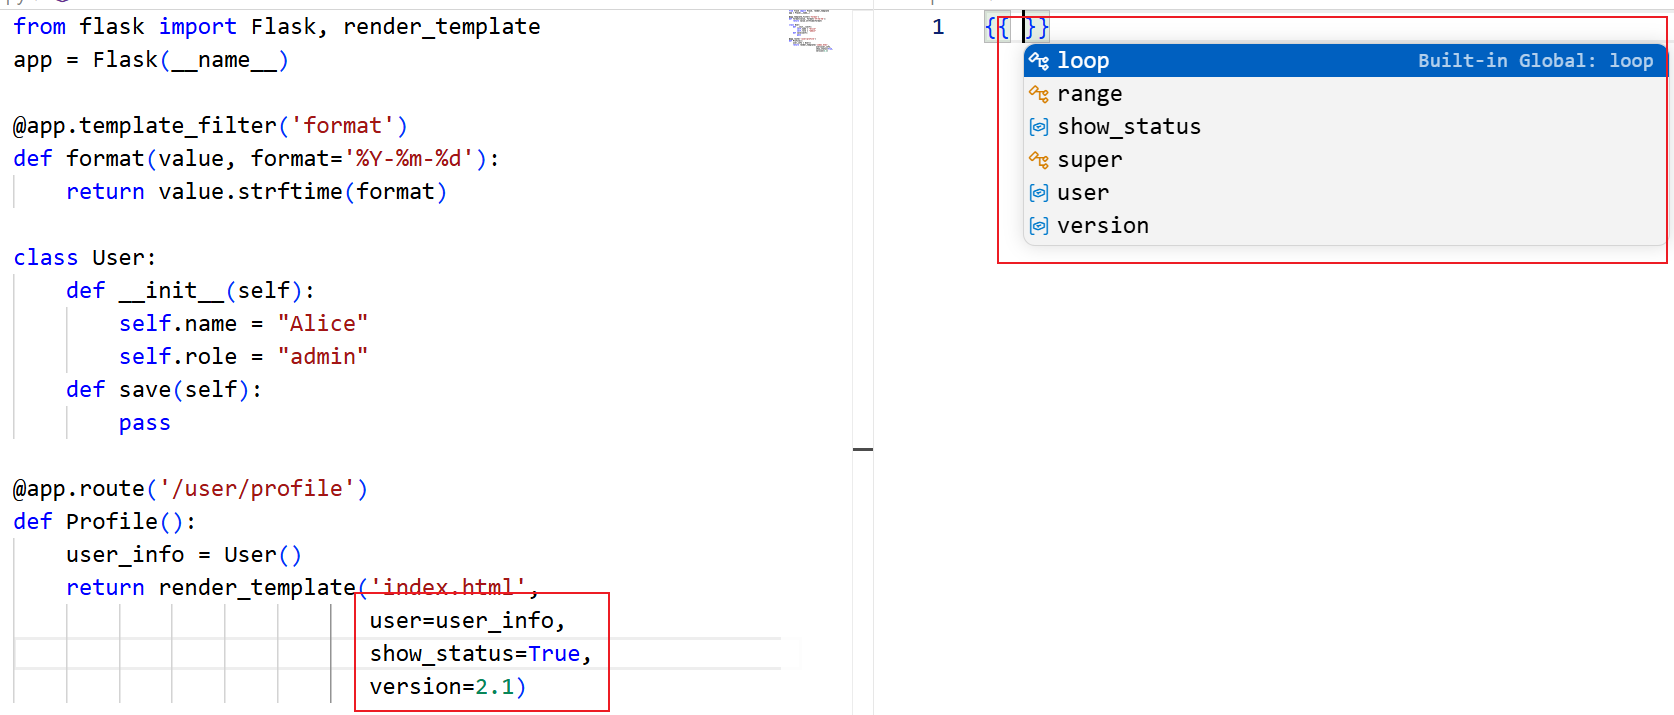Click the 'user=user_info,' argument
Screen dimensions: 1674x715
tap(467, 621)
